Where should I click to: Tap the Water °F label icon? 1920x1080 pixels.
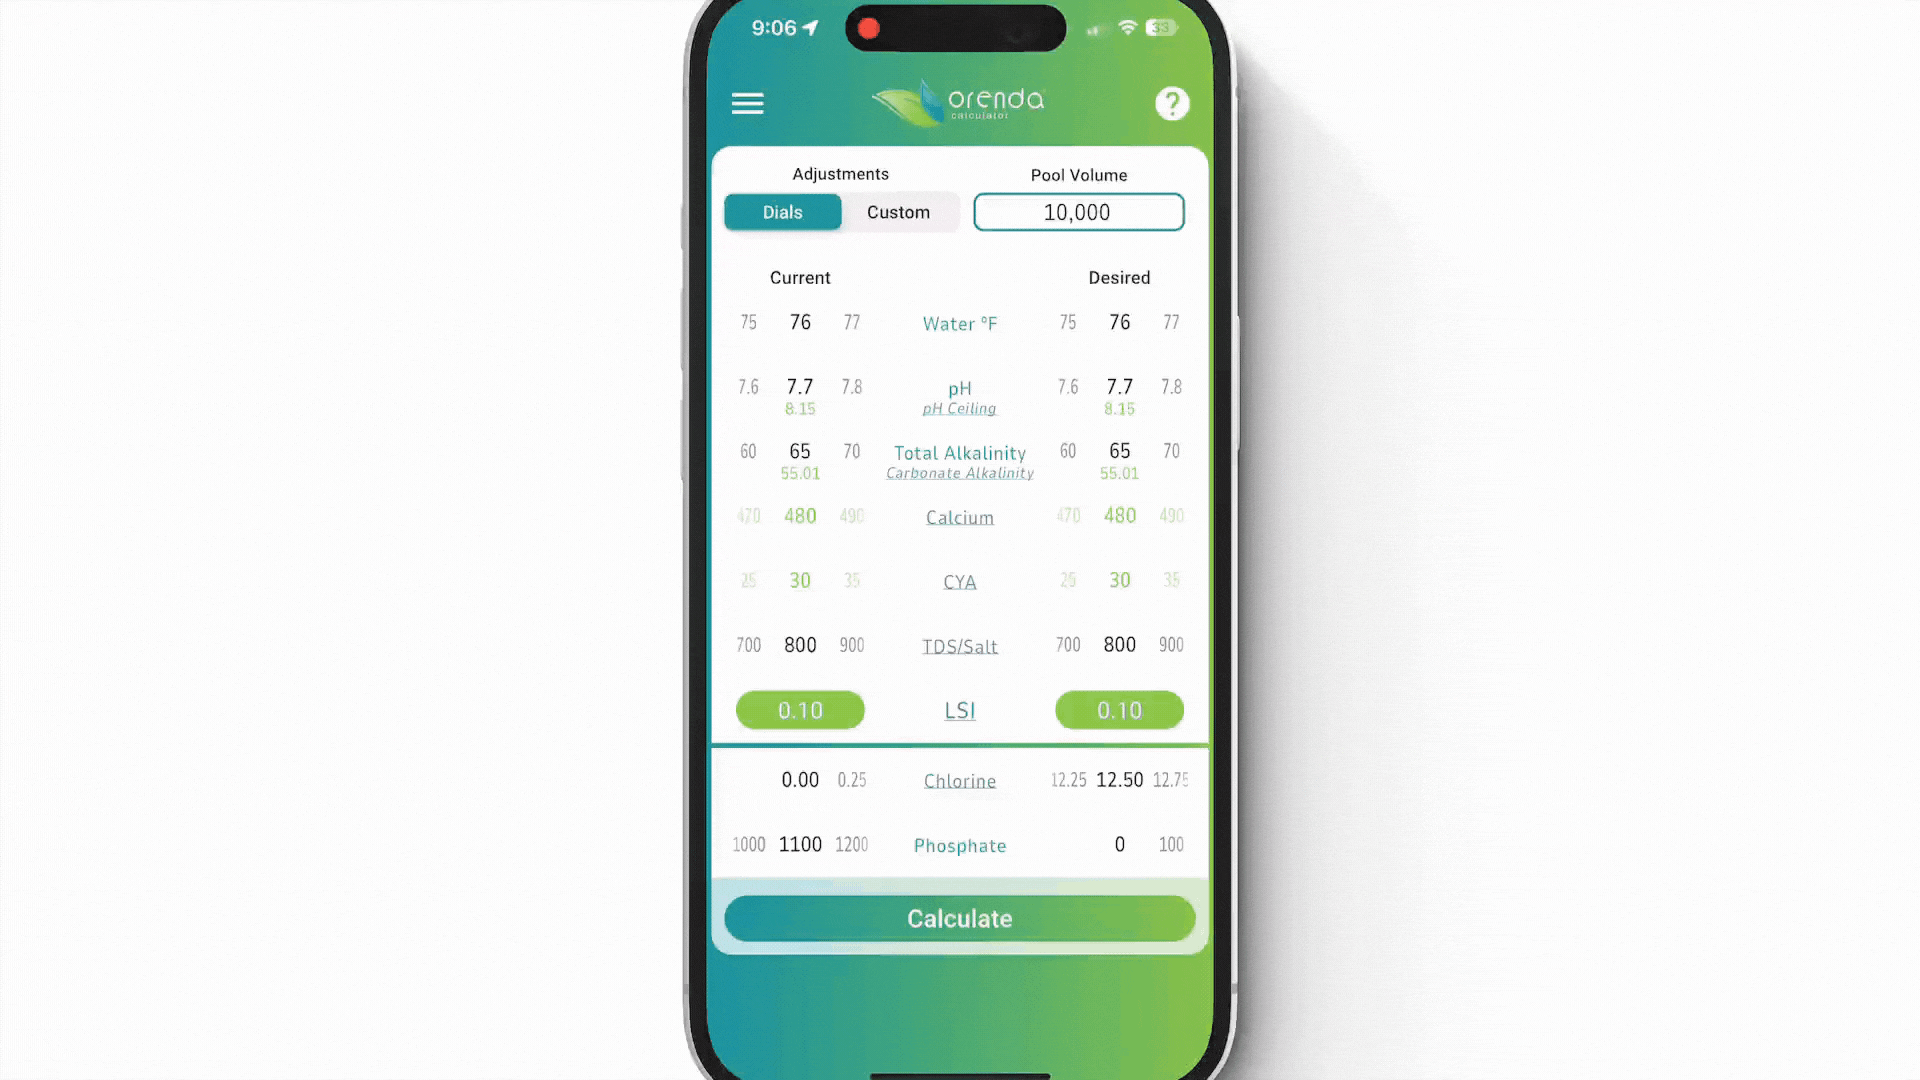coord(960,323)
